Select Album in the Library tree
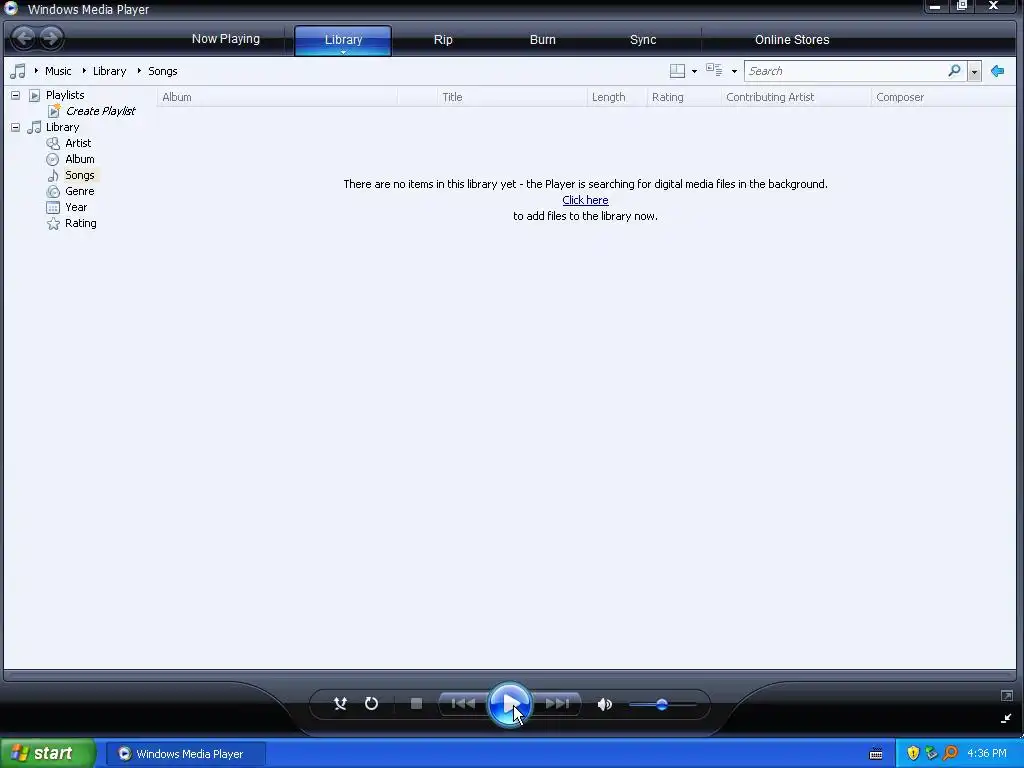The width and height of the screenshot is (1024, 768). click(x=80, y=159)
